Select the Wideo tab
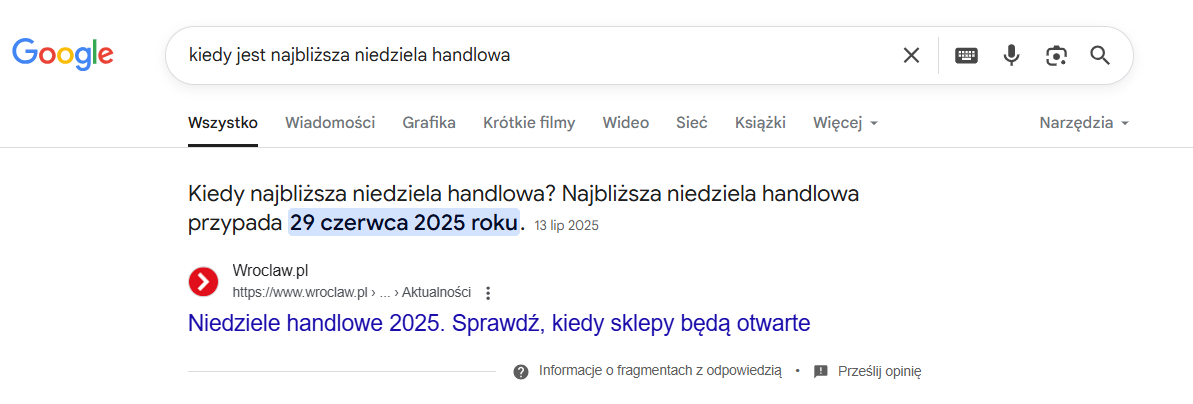1193x404 pixels. click(x=625, y=123)
